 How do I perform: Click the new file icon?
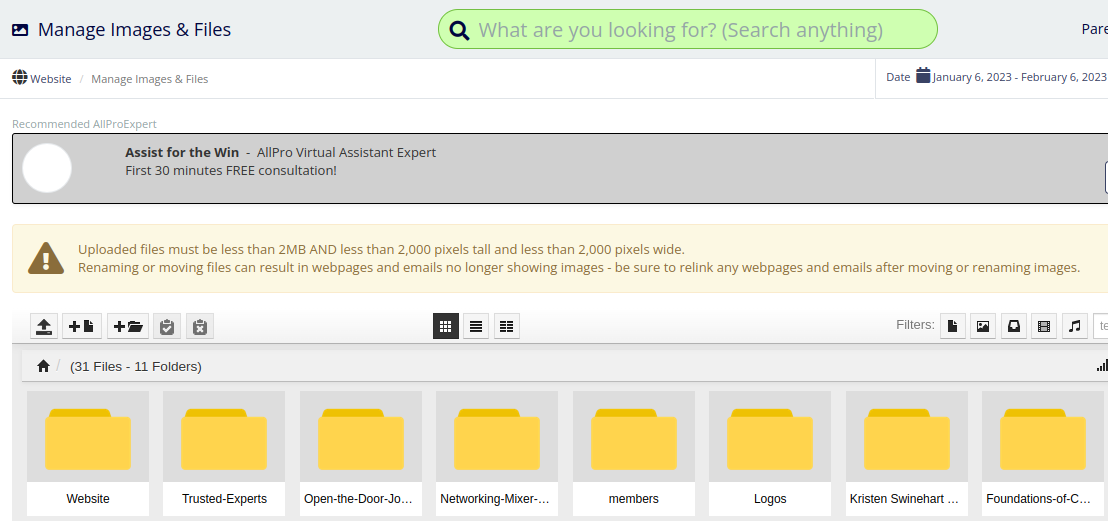[x=82, y=326]
